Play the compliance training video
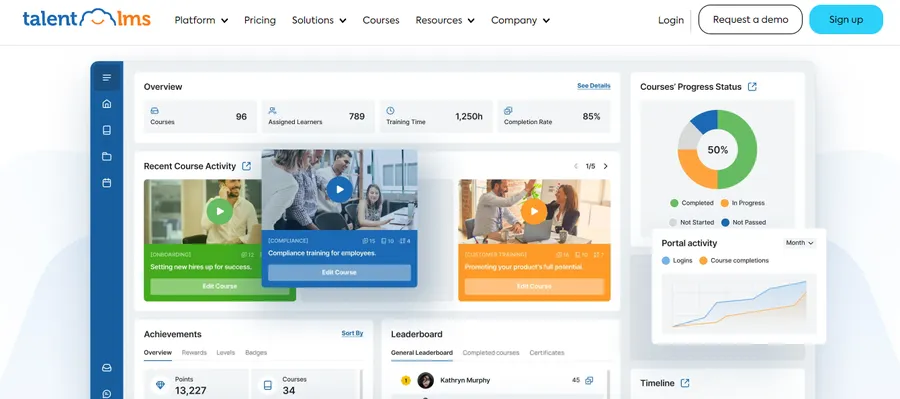 (340, 189)
